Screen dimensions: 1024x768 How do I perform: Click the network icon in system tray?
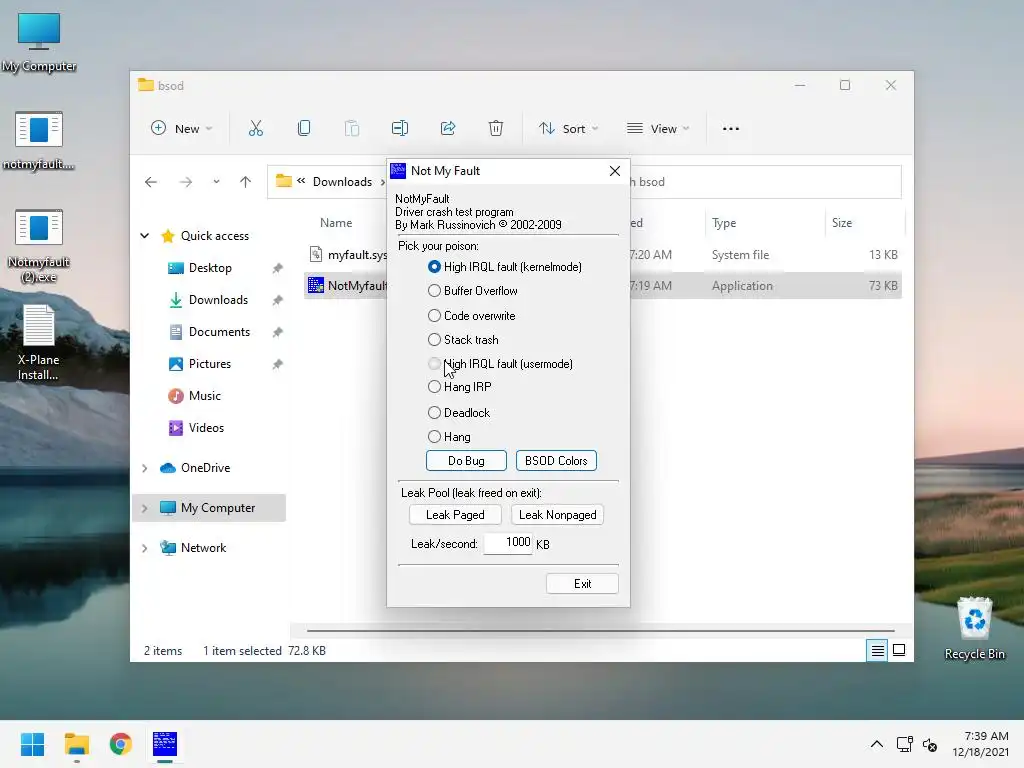pos(904,744)
